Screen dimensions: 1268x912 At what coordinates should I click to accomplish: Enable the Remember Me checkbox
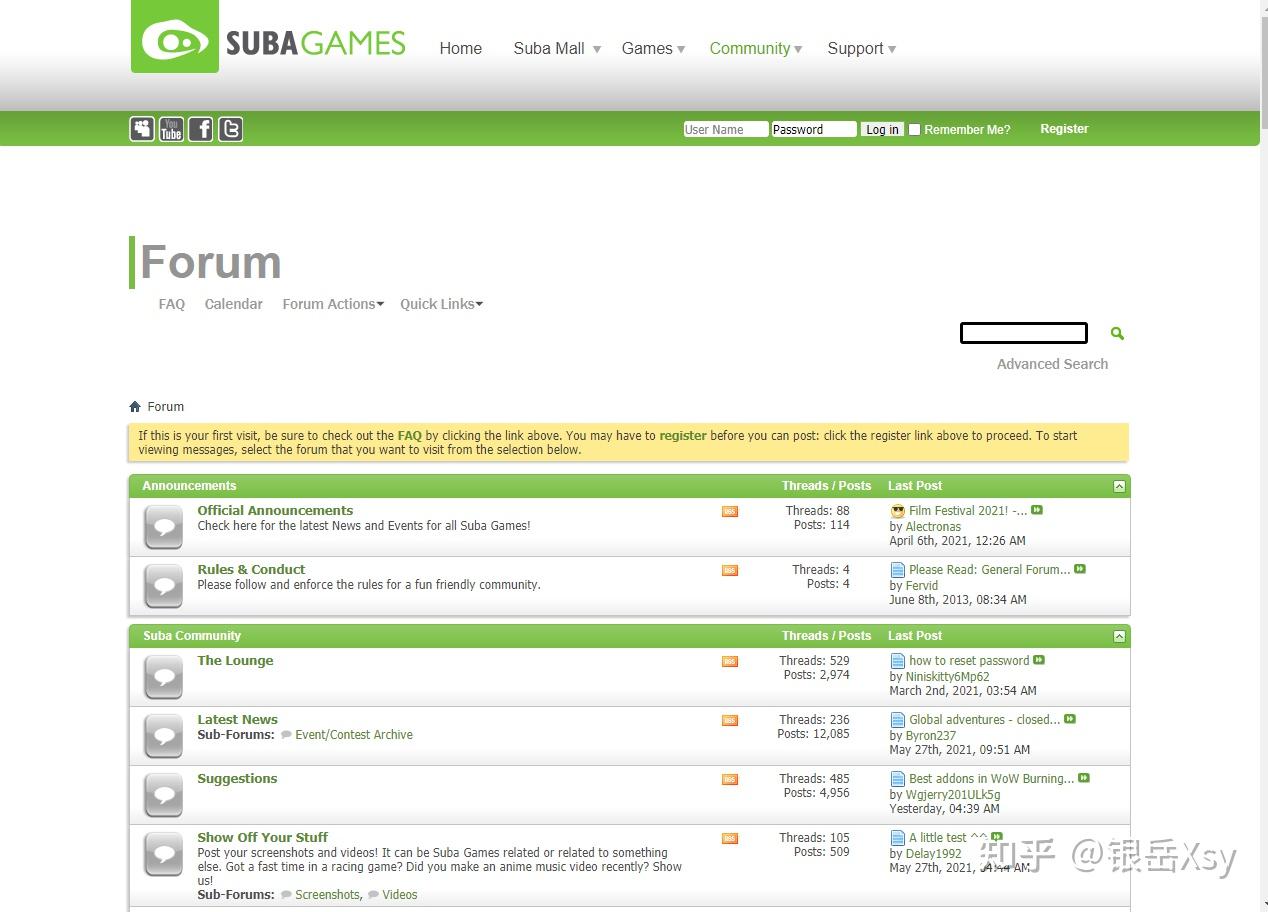point(914,130)
